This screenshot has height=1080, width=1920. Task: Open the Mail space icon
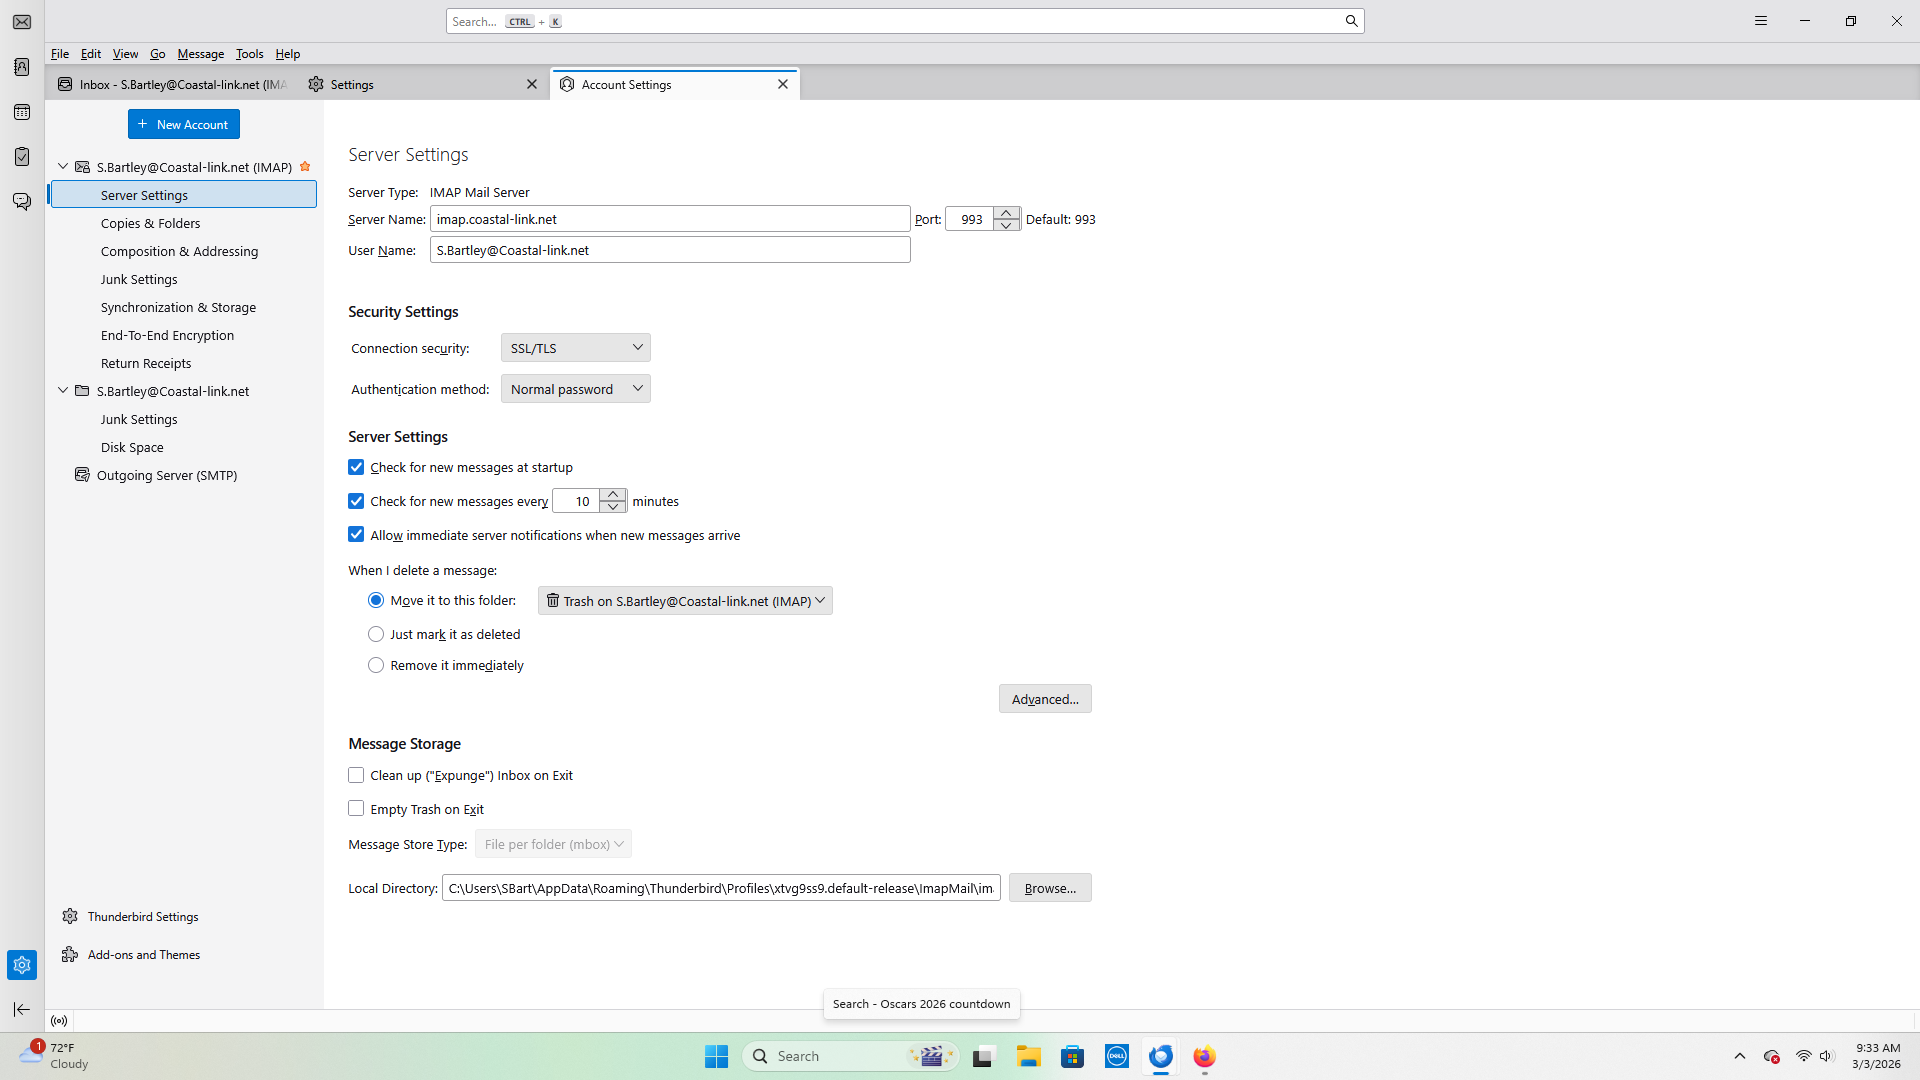point(22,22)
